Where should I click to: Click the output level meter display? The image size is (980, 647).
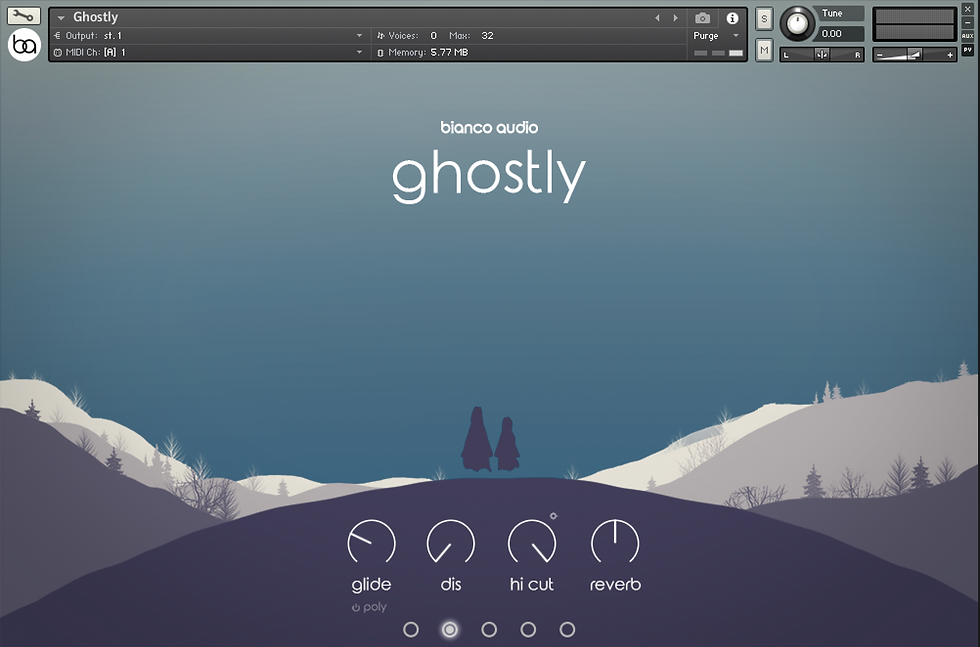914,24
